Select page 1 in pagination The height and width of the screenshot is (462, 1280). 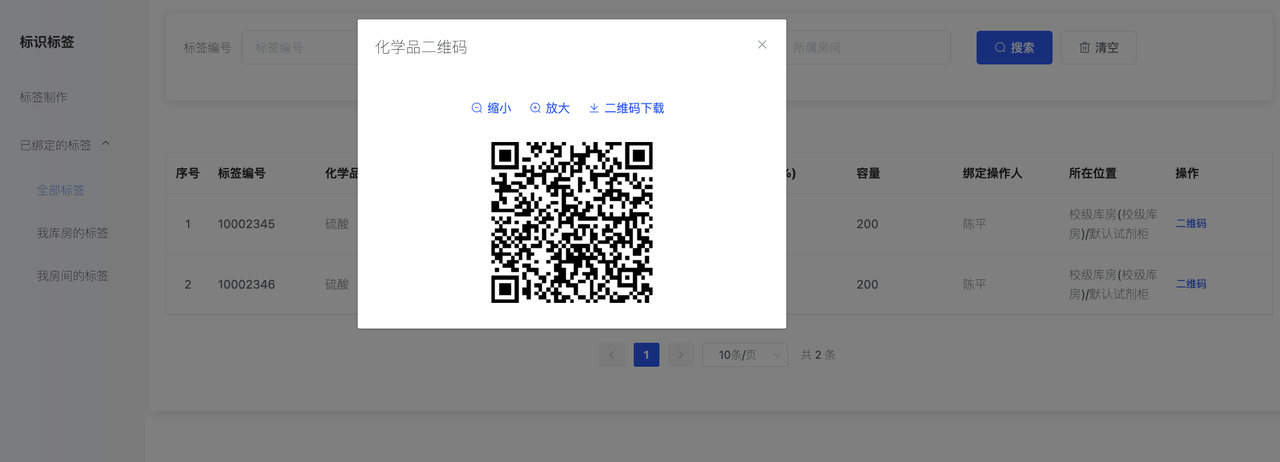[x=646, y=355]
